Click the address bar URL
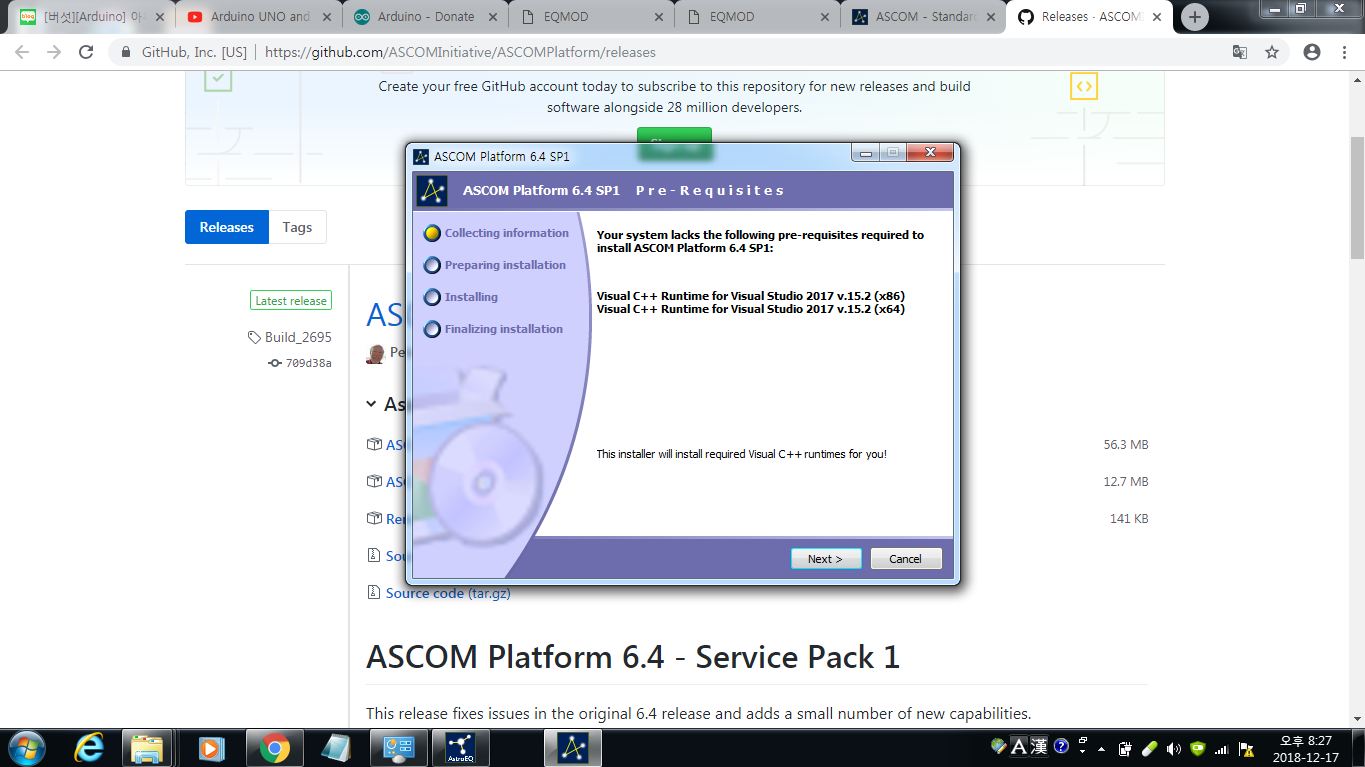This screenshot has width=1365, height=767. (461, 52)
